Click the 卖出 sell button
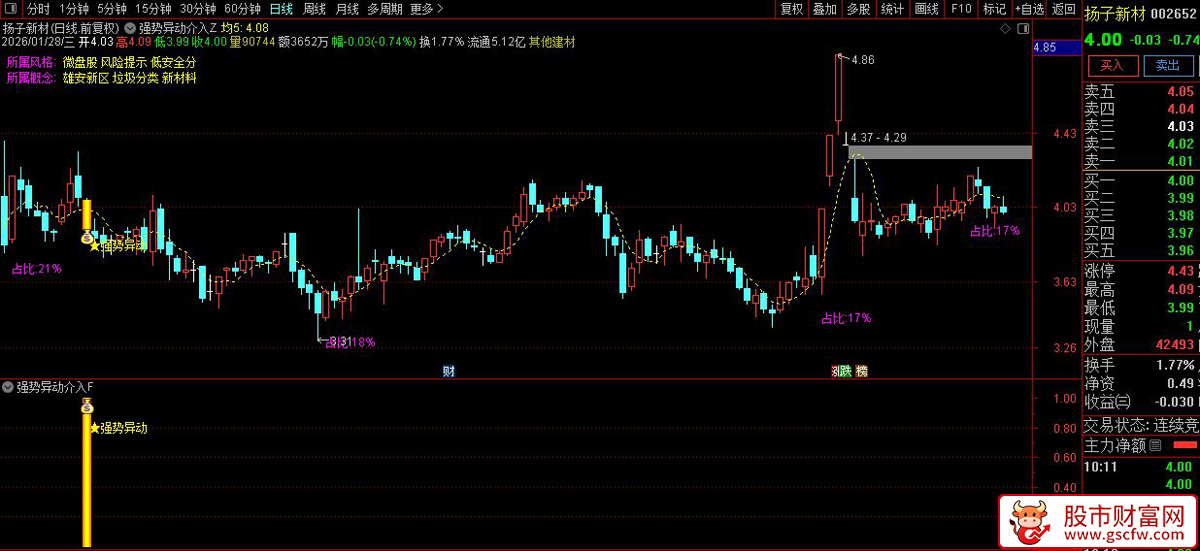The image size is (1200, 551). click(1167, 65)
